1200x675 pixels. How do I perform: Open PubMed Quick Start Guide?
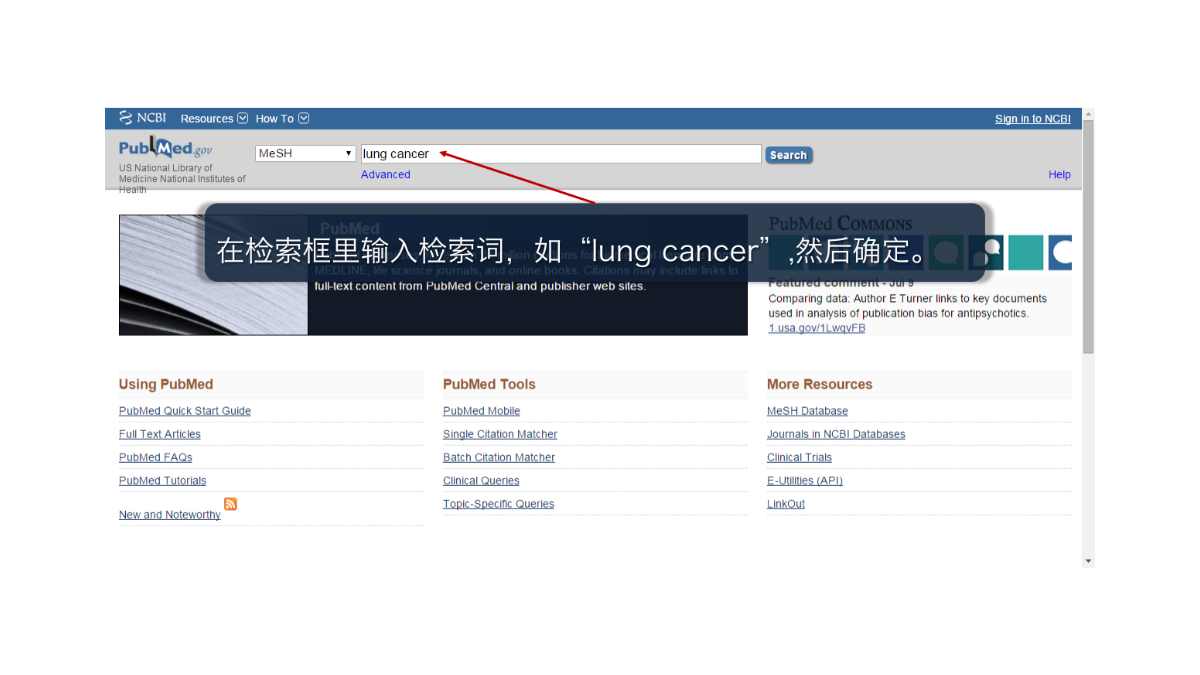185,411
